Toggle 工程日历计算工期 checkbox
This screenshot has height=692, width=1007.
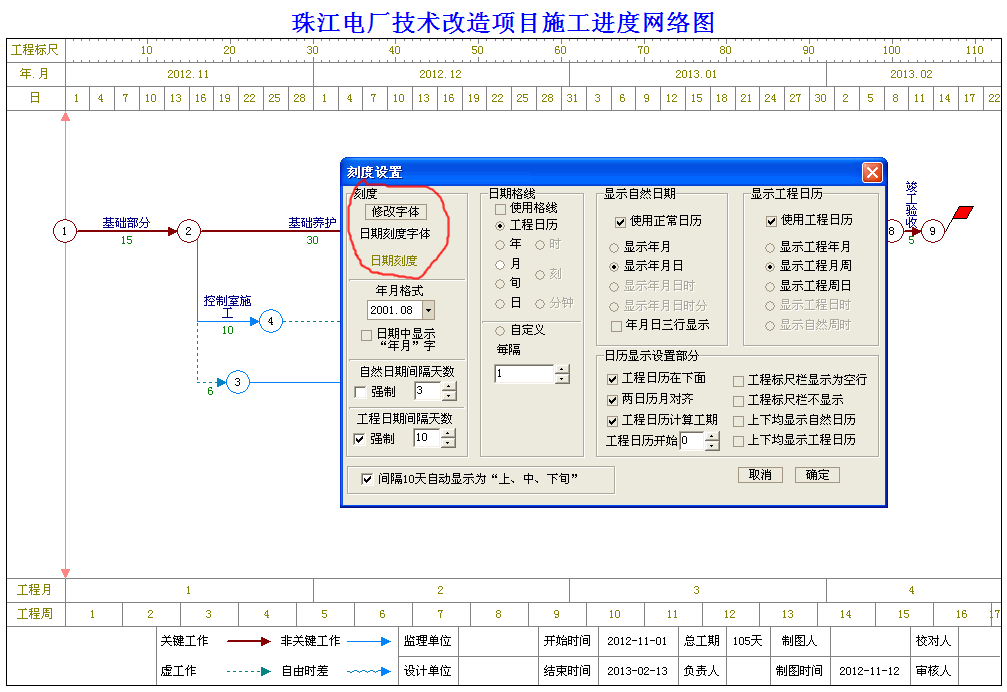tap(613, 421)
